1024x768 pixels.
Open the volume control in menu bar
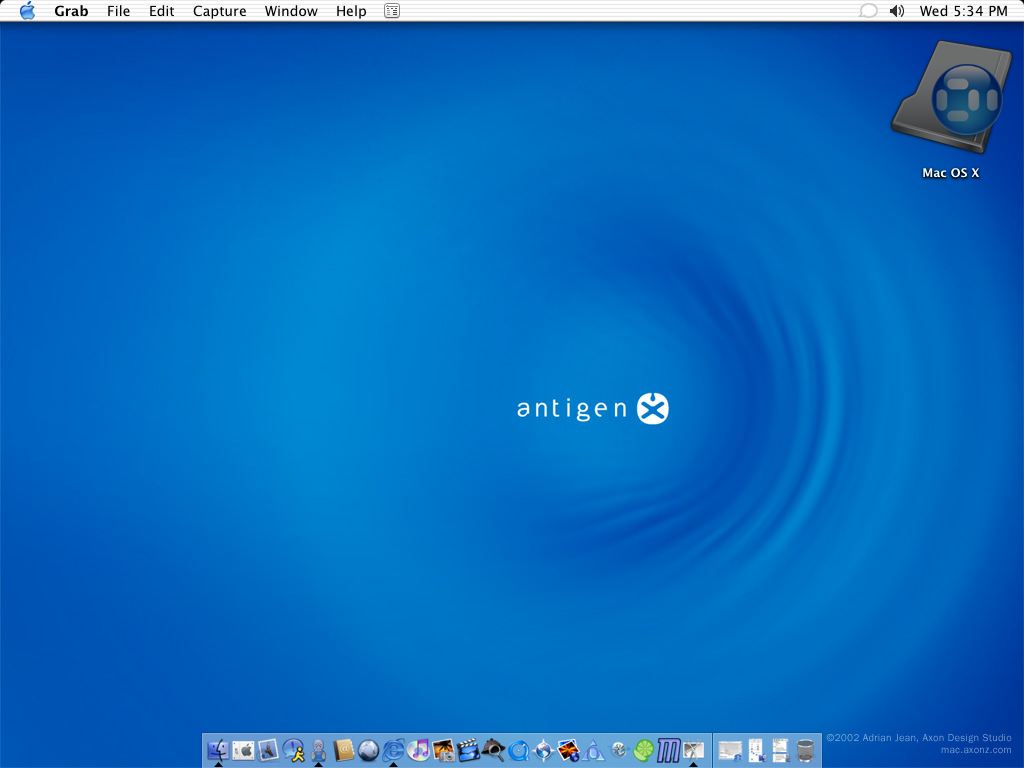click(x=897, y=10)
